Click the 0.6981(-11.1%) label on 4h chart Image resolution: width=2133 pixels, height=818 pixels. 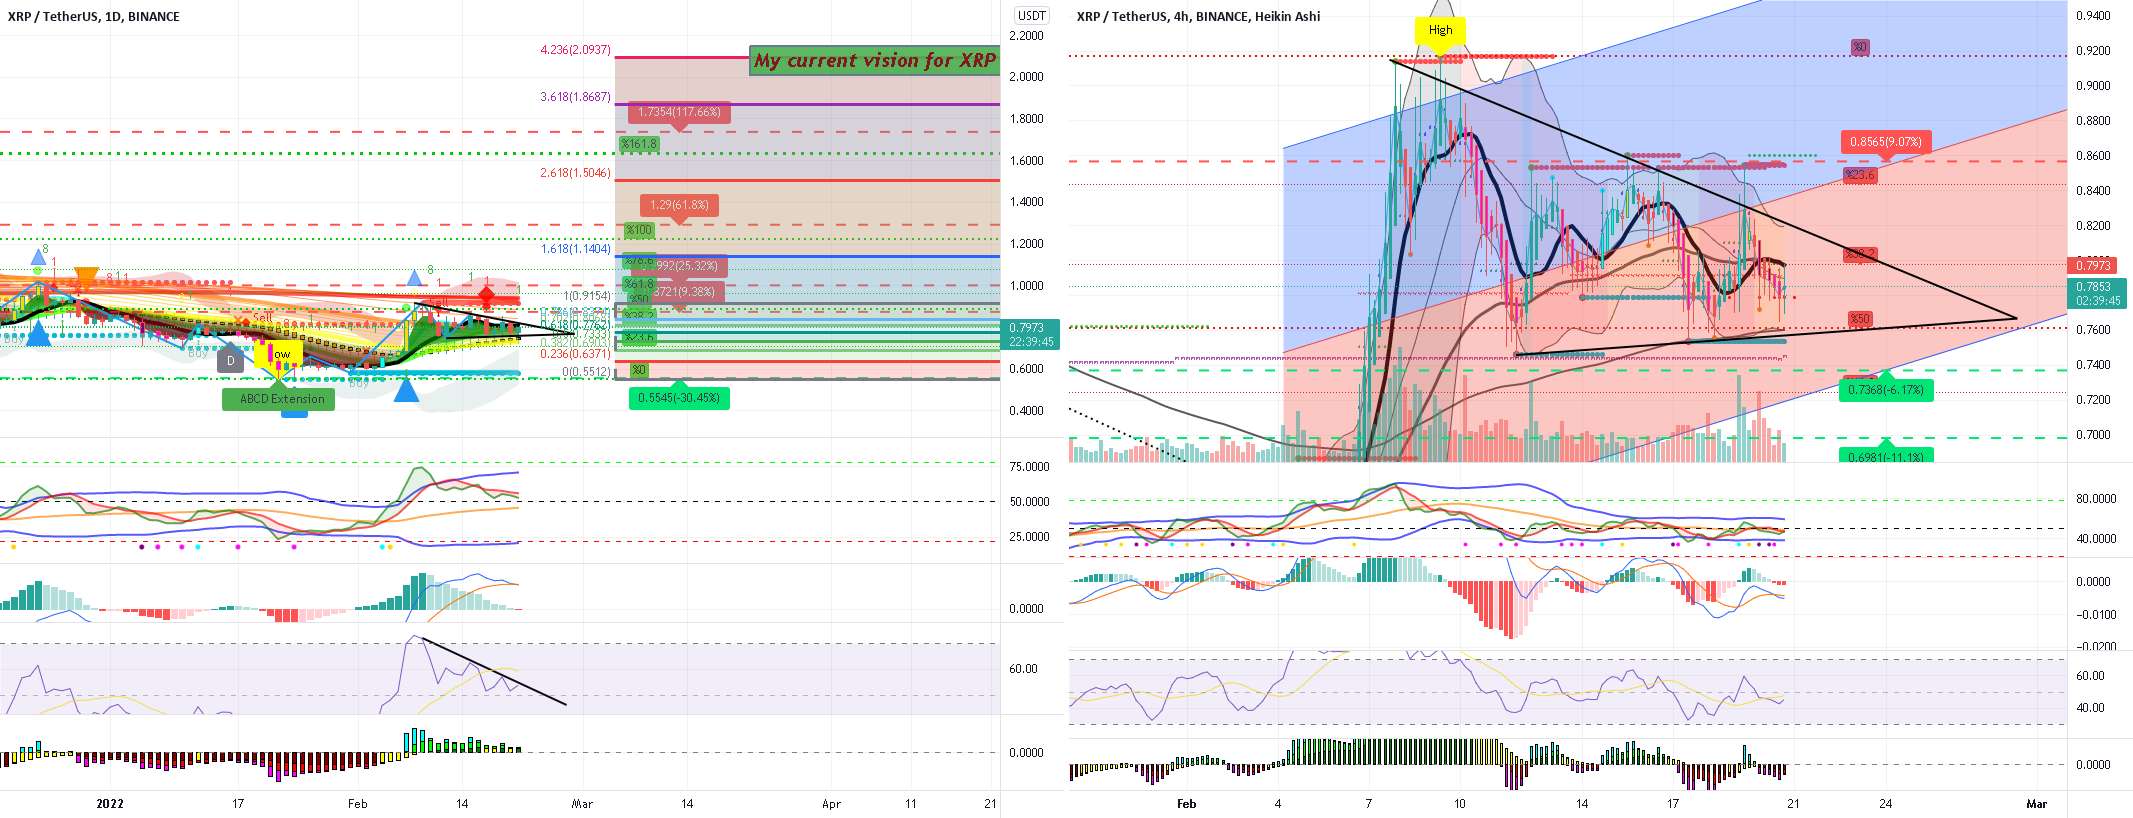(x=1885, y=456)
